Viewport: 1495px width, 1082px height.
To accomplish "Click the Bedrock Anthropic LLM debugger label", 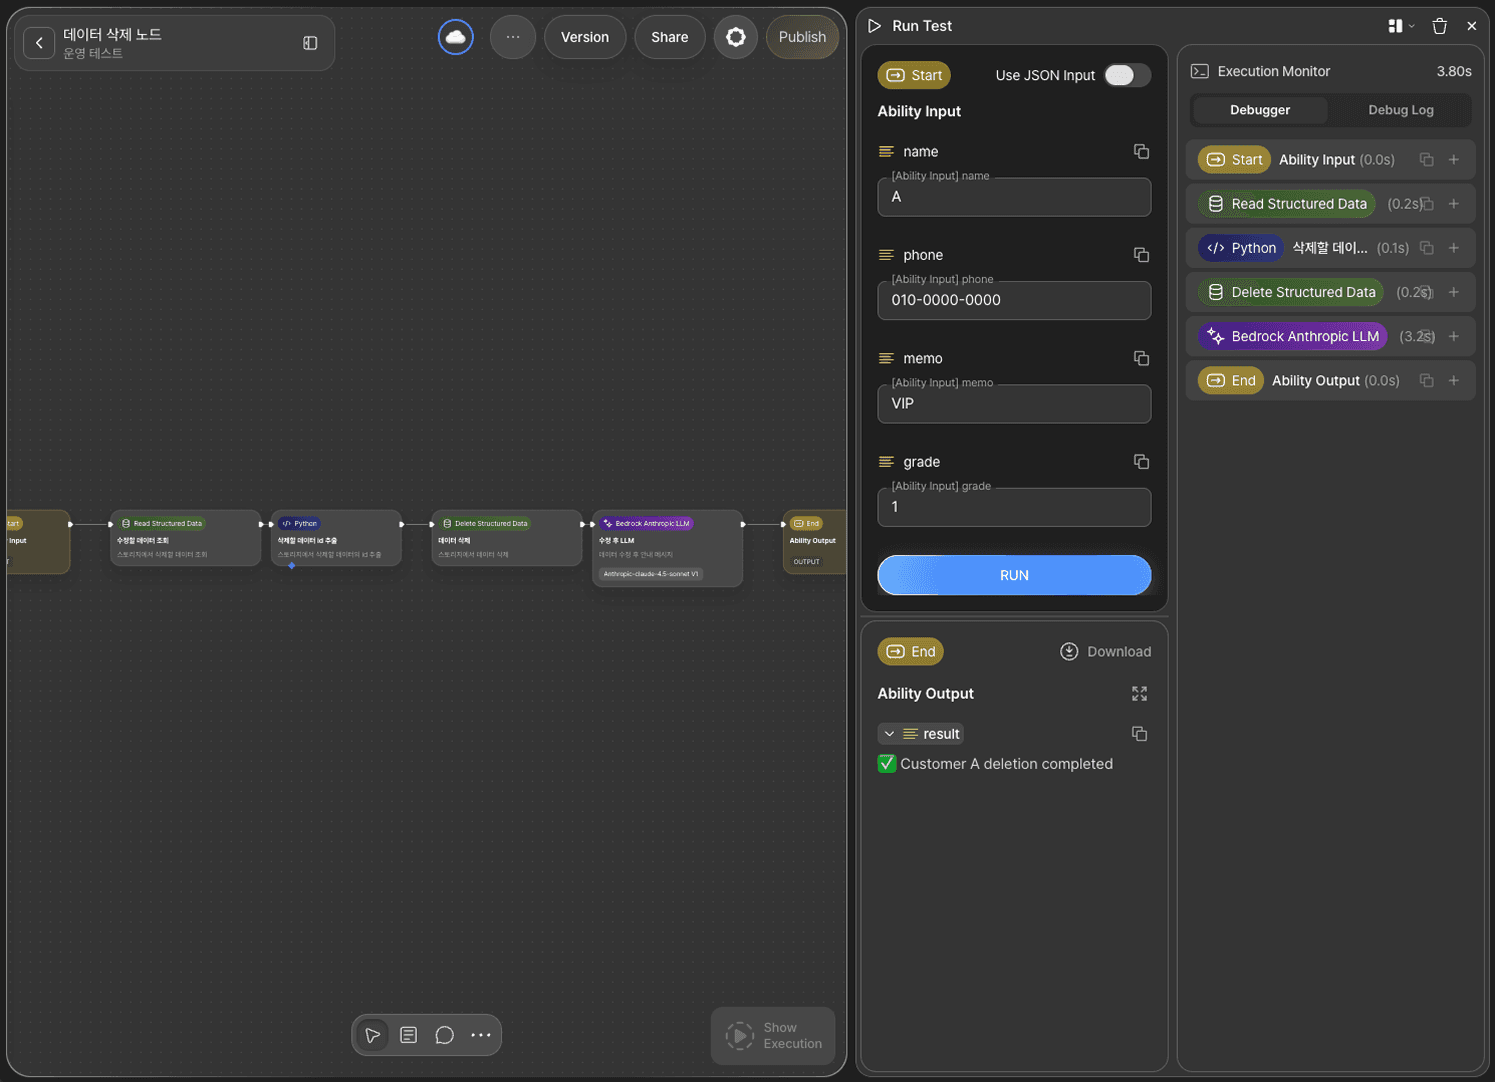I will pos(1292,336).
